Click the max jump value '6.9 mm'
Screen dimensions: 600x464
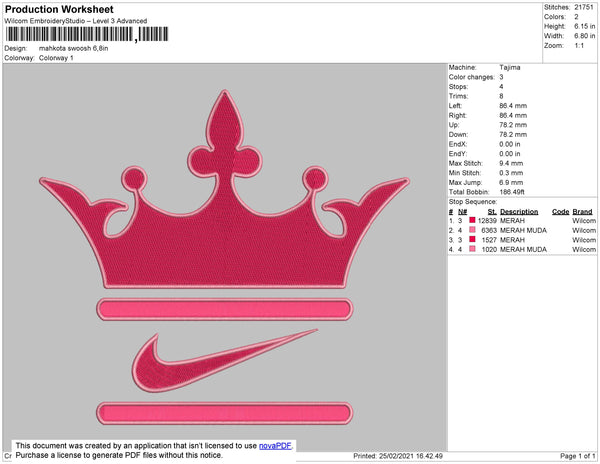pyautogui.click(x=511, y=182)
